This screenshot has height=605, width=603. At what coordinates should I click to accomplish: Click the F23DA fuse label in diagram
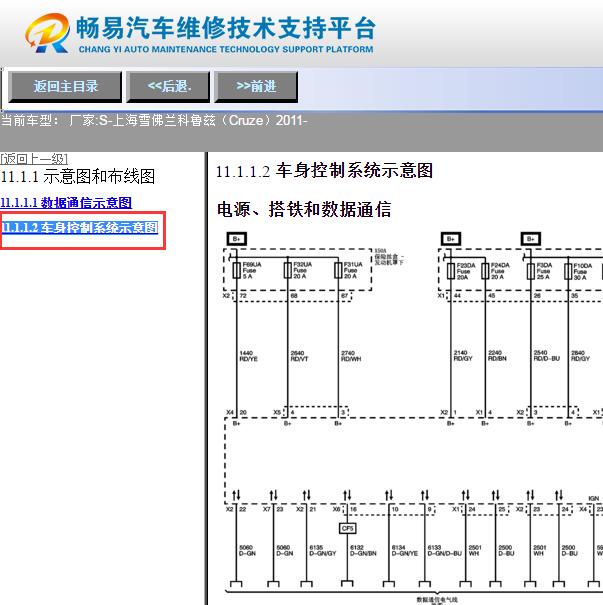point(466,271)
